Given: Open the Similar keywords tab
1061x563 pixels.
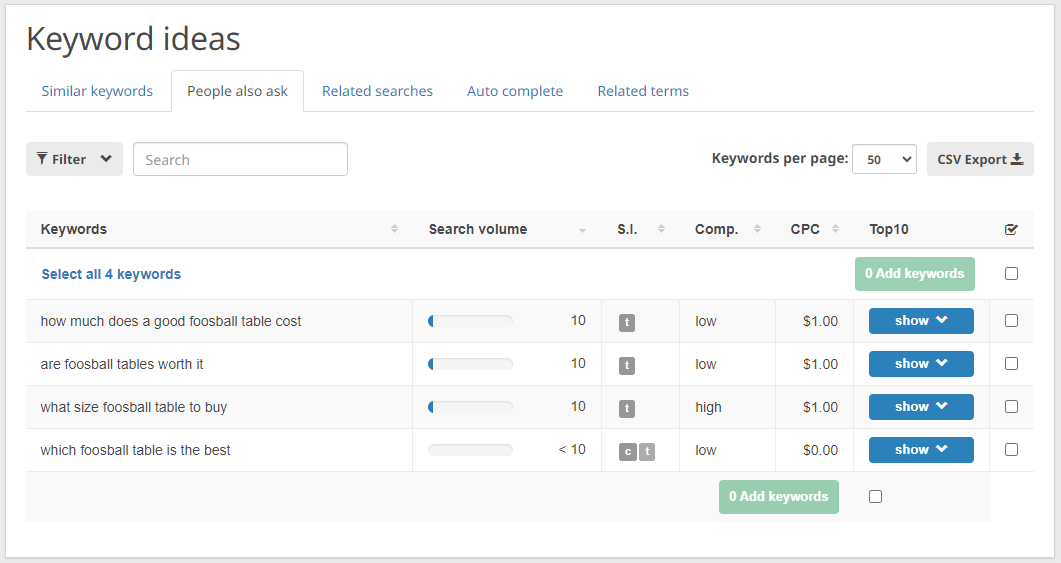Looking at the screenshot, I should click(97, 91).
